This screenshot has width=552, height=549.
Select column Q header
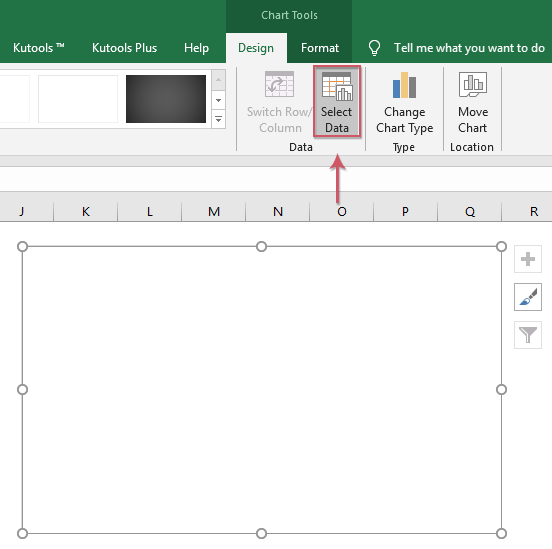[x=470, y=212]
